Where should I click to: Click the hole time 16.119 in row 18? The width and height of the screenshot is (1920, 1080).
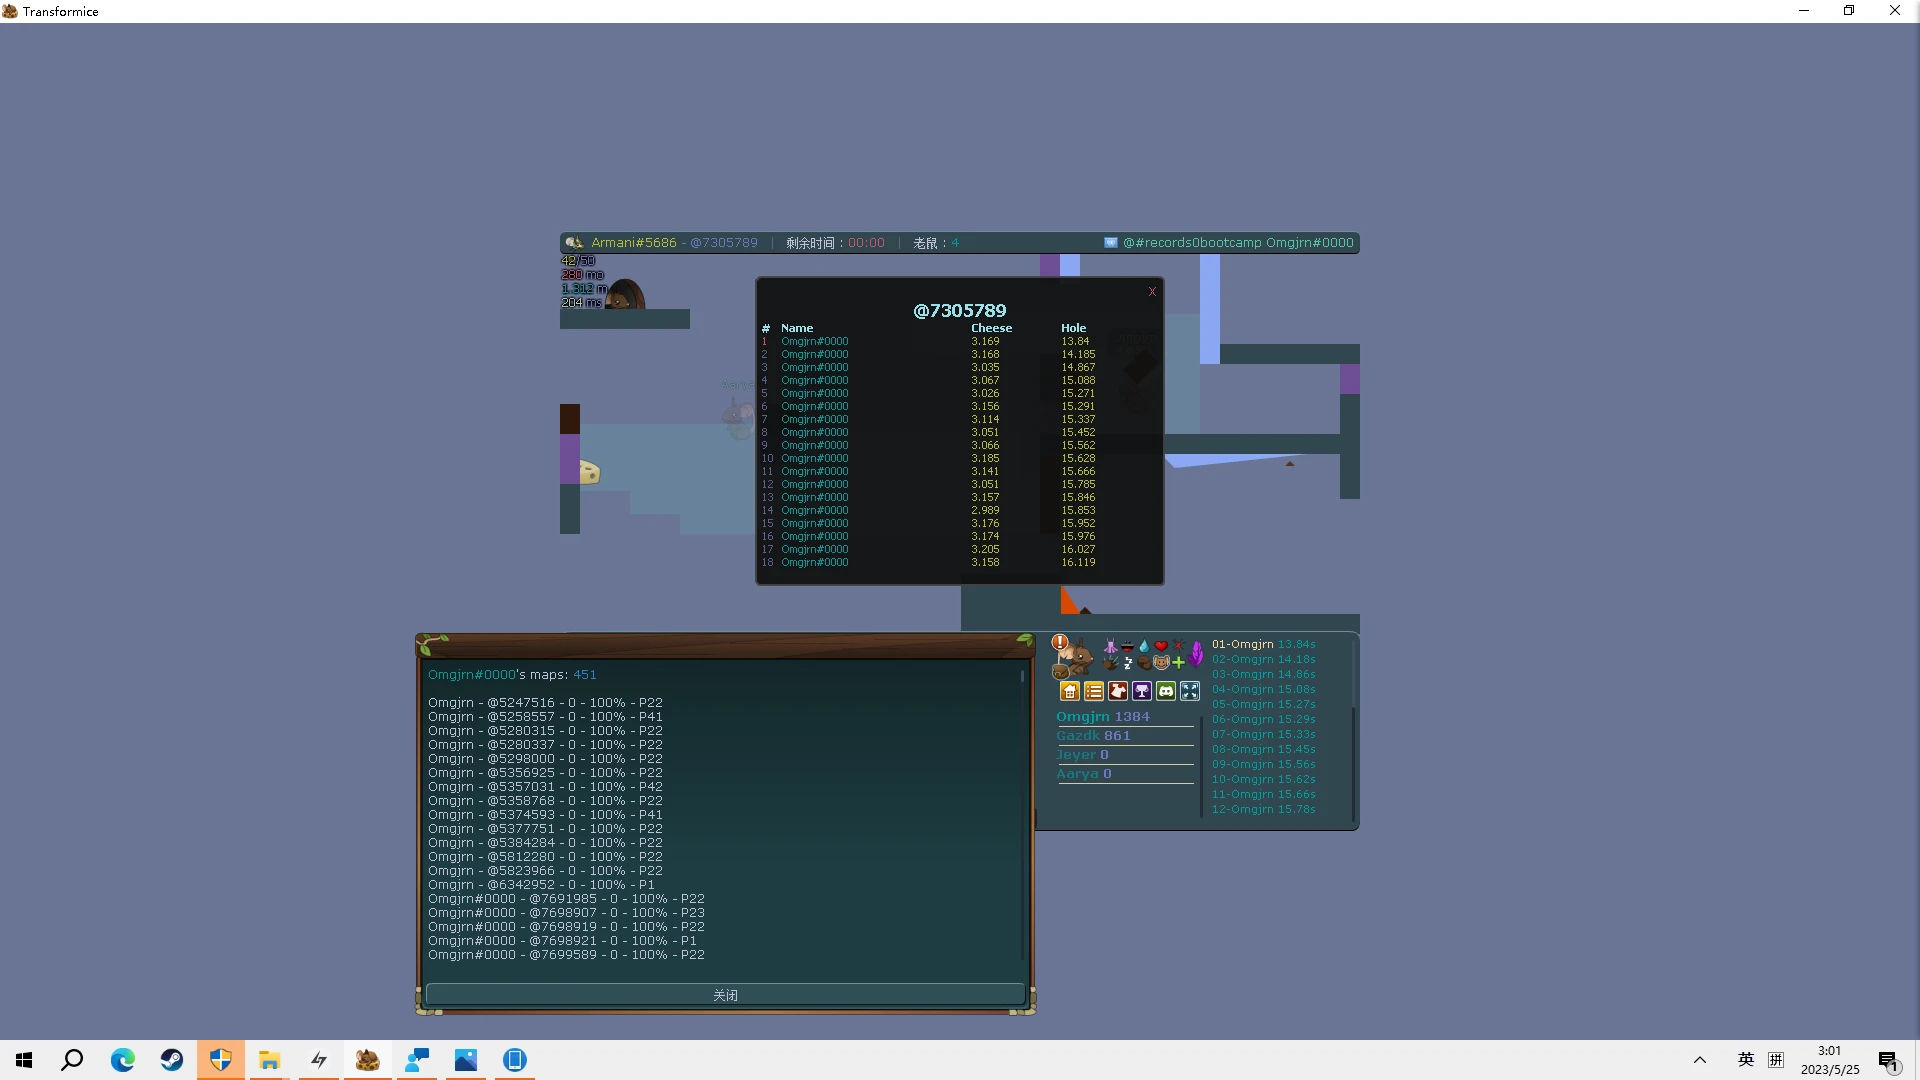tap(1078, 563)
